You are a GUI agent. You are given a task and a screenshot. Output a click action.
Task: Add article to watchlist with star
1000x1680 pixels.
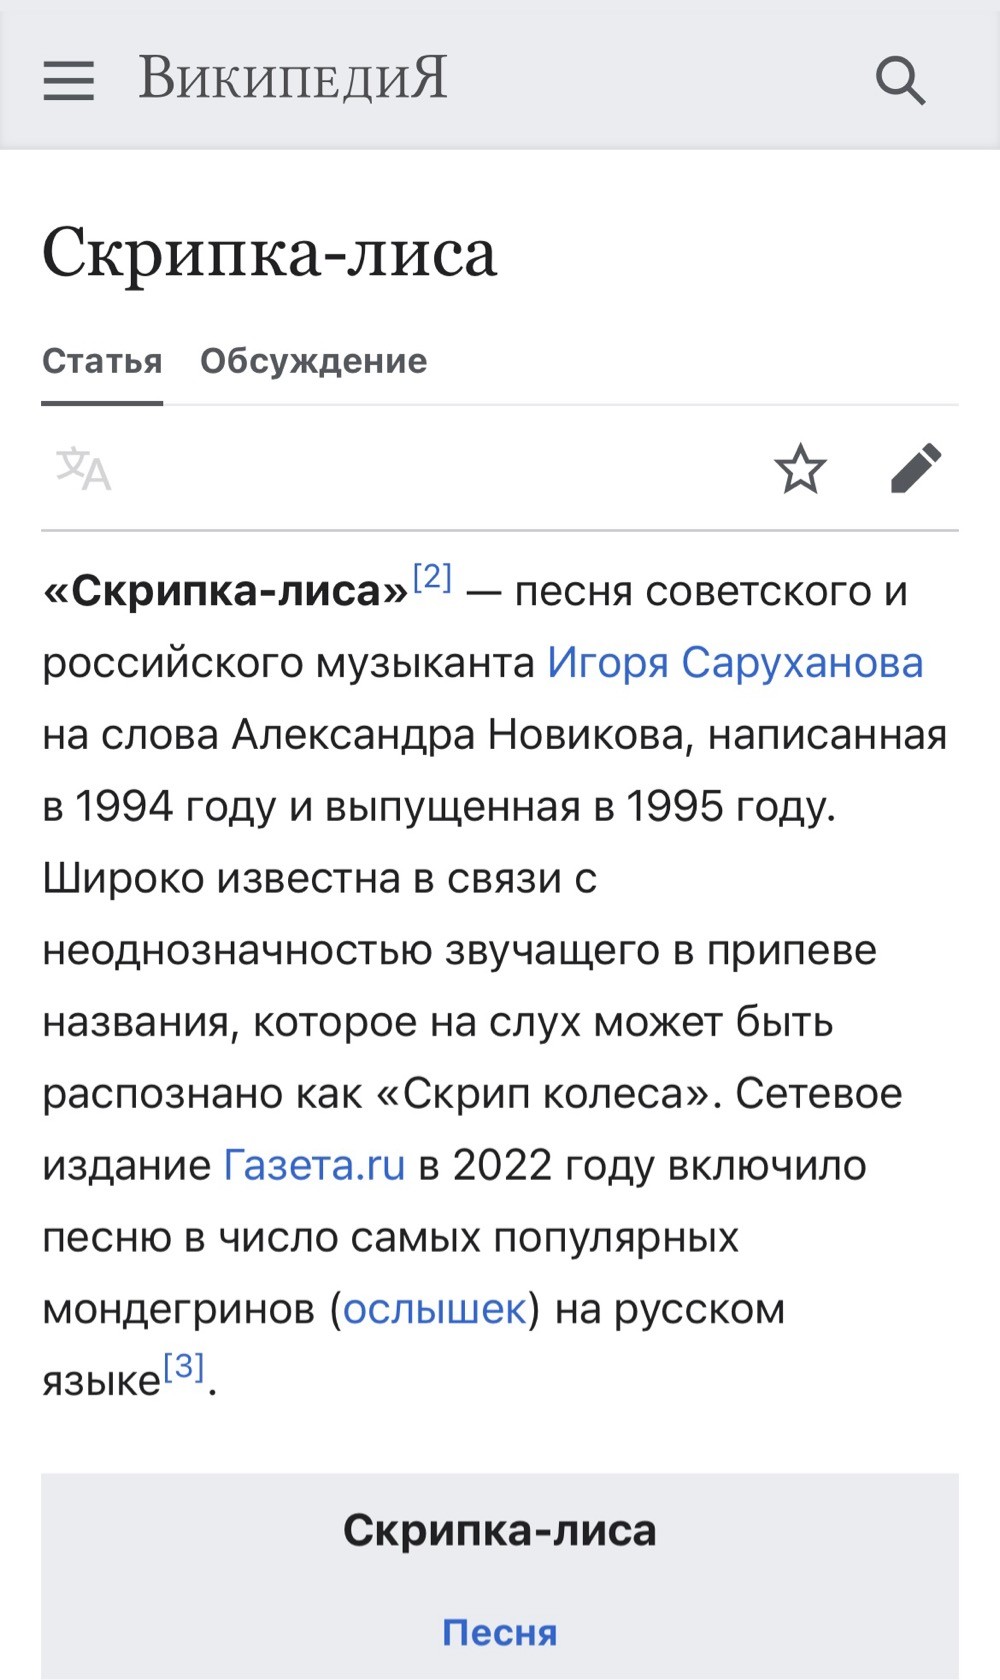click(800, 468)
